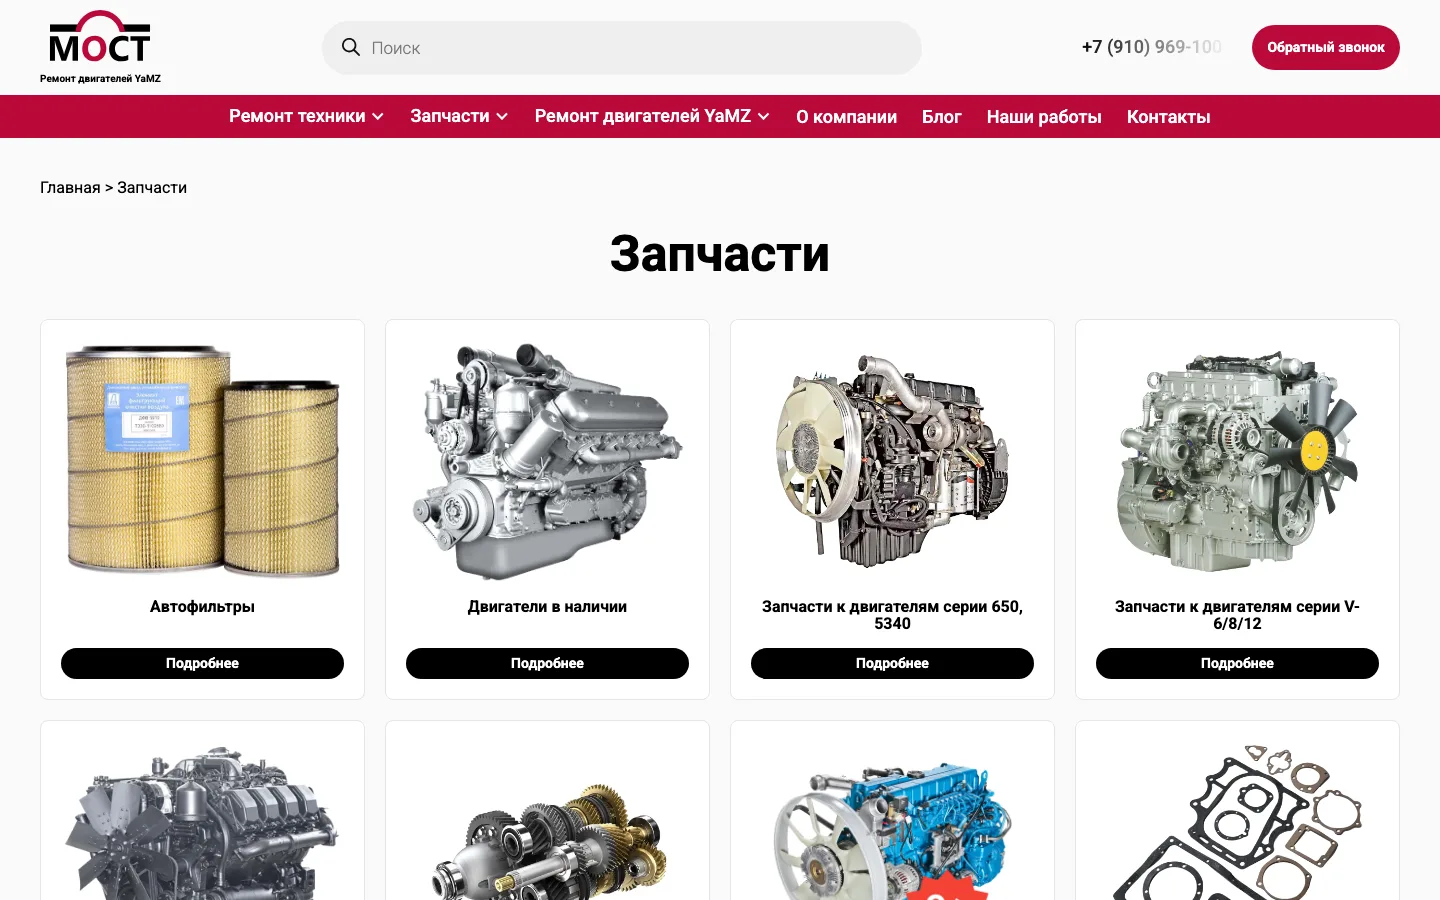Viewport: 1440px width, 900px height.
Task: Expand the Запчасти menu chevron
Action: pos(502,117)
